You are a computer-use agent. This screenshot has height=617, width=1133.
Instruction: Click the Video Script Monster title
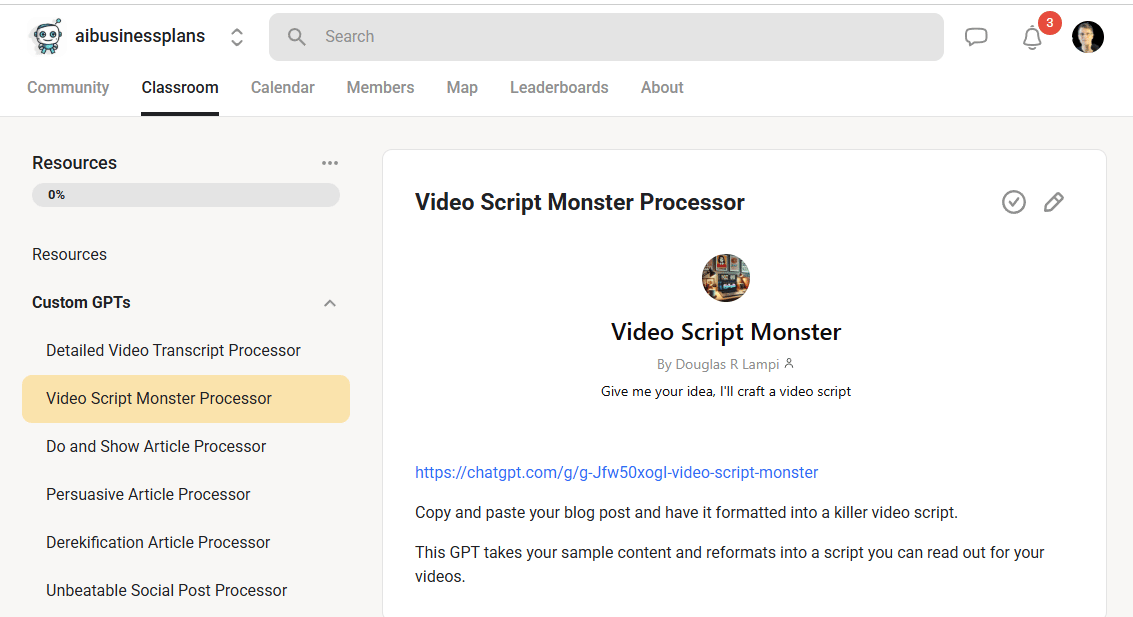(725, 332)
